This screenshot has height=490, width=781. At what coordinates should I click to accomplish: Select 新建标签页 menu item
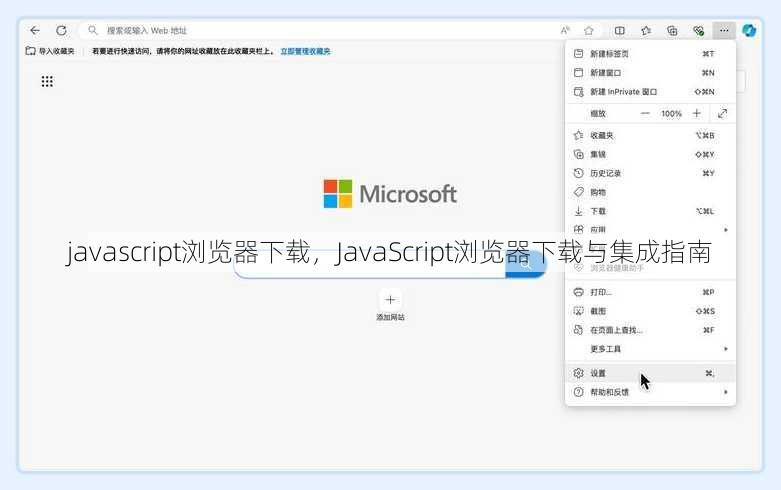[x=651, y=54]
